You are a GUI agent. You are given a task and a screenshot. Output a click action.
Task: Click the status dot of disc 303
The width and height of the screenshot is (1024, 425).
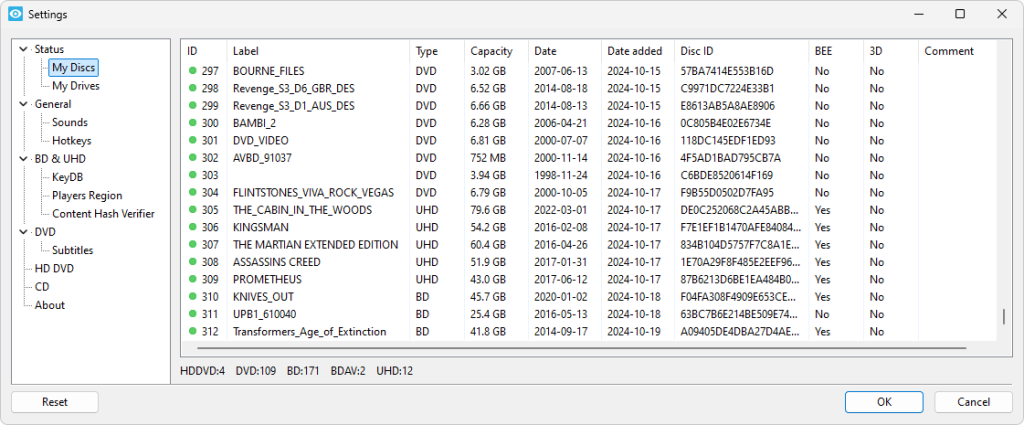(x=193, y=175)
